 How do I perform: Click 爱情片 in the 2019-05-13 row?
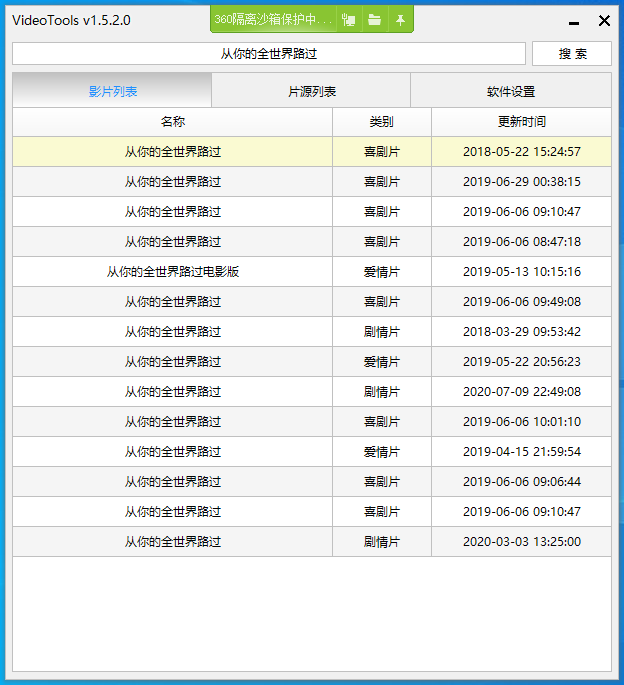(x=381, y=272)
